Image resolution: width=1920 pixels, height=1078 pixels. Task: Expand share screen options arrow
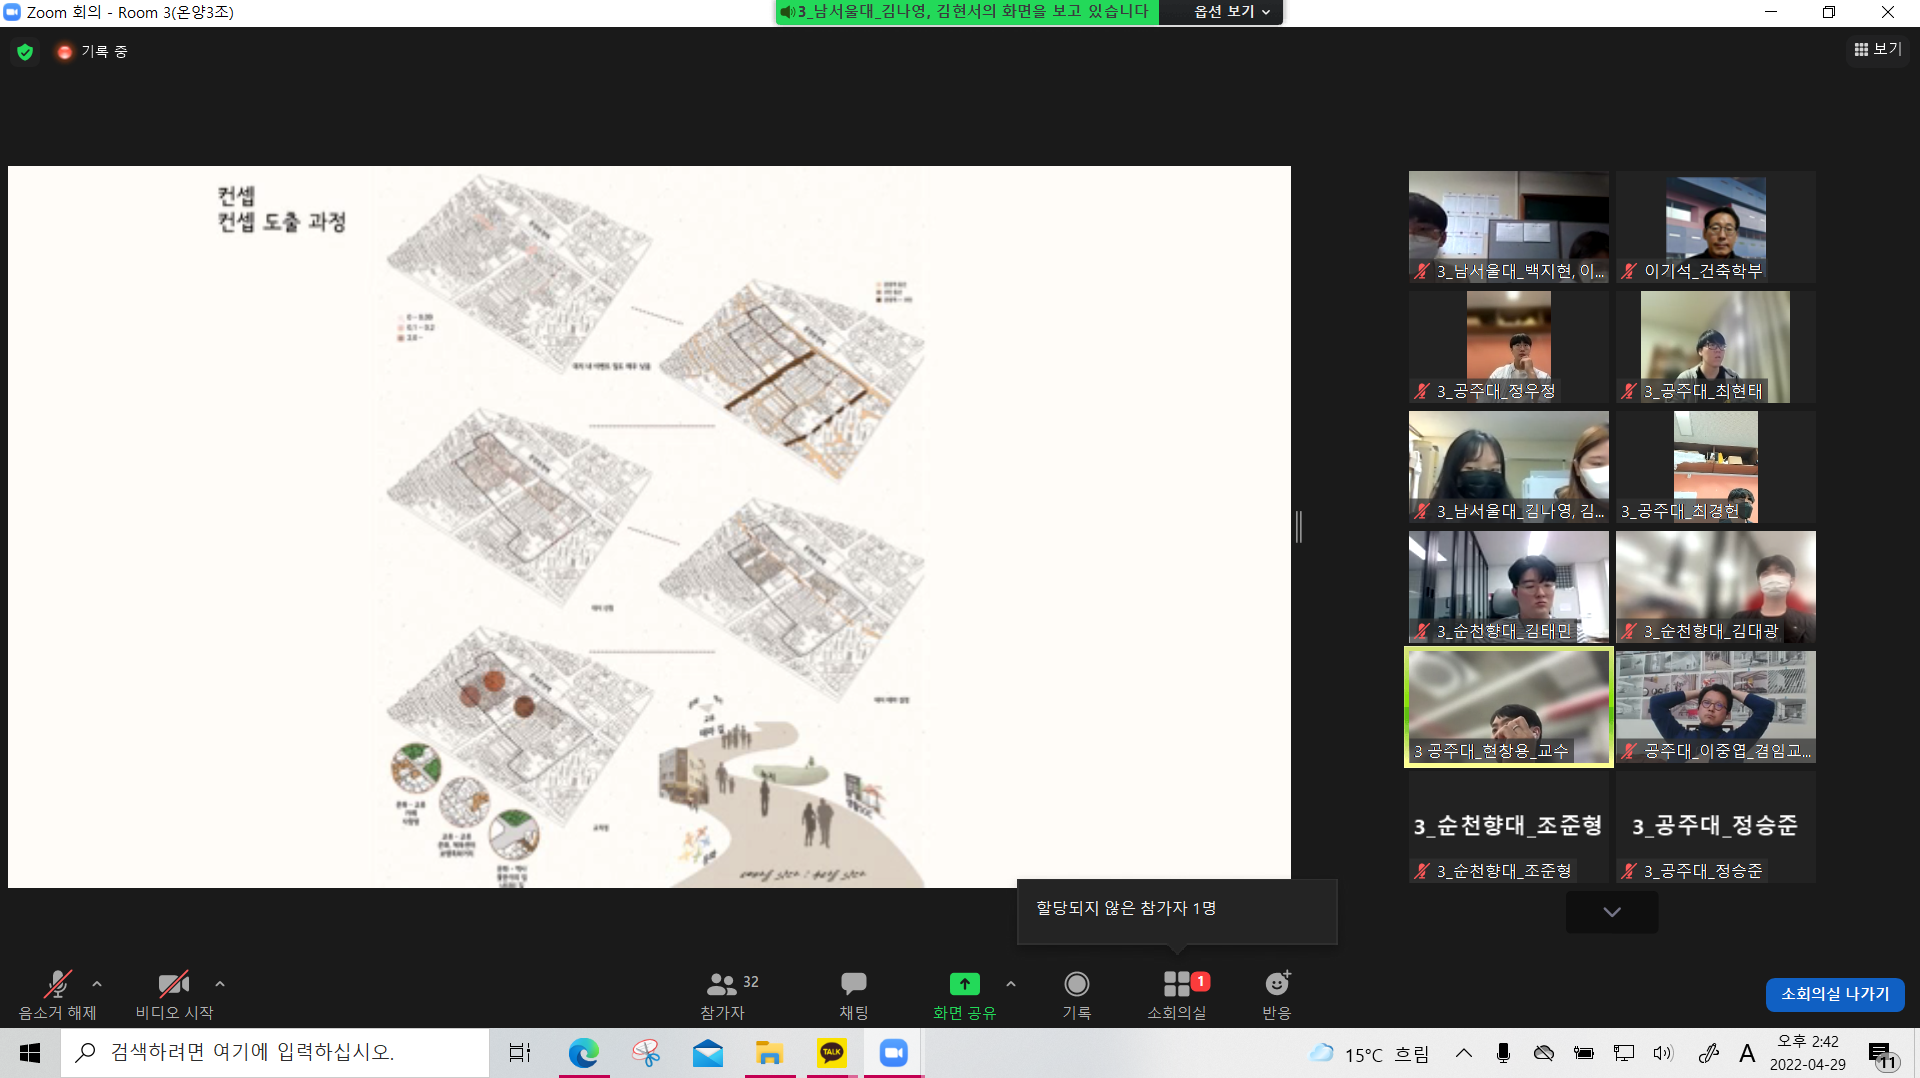[x=1011, y=984]
